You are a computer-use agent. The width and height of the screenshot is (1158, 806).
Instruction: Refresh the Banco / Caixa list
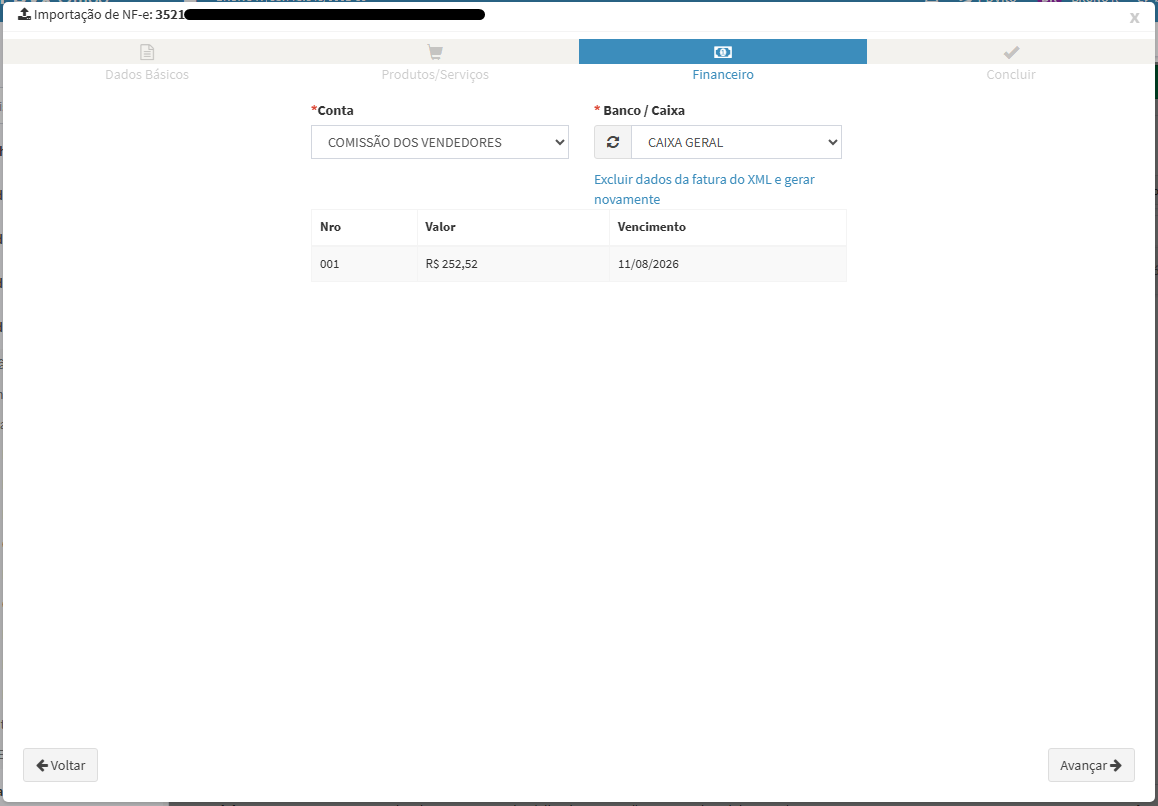[613, 143]
